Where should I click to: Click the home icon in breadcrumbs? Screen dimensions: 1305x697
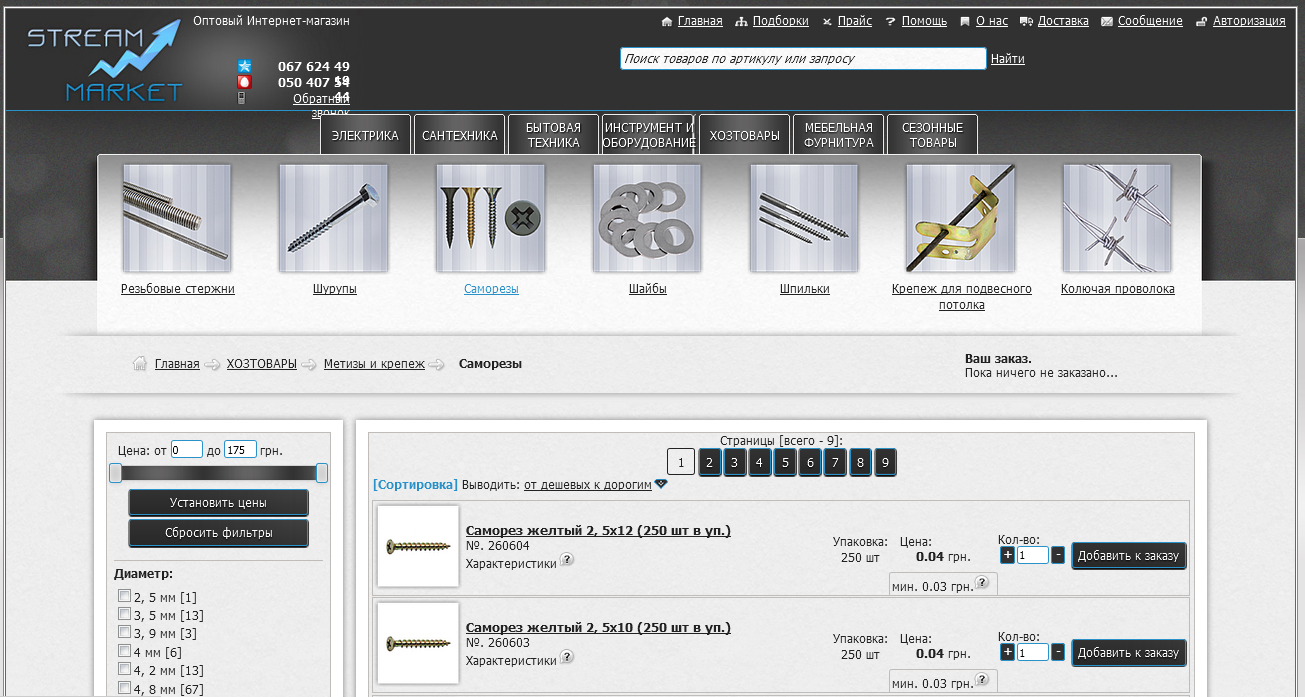(141, 364)
